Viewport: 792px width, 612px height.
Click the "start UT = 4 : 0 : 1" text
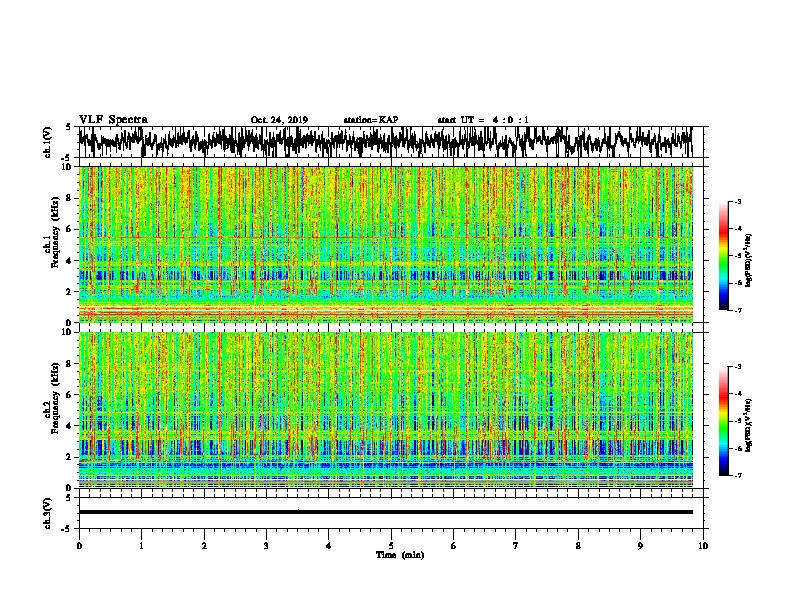coord(483,120)
